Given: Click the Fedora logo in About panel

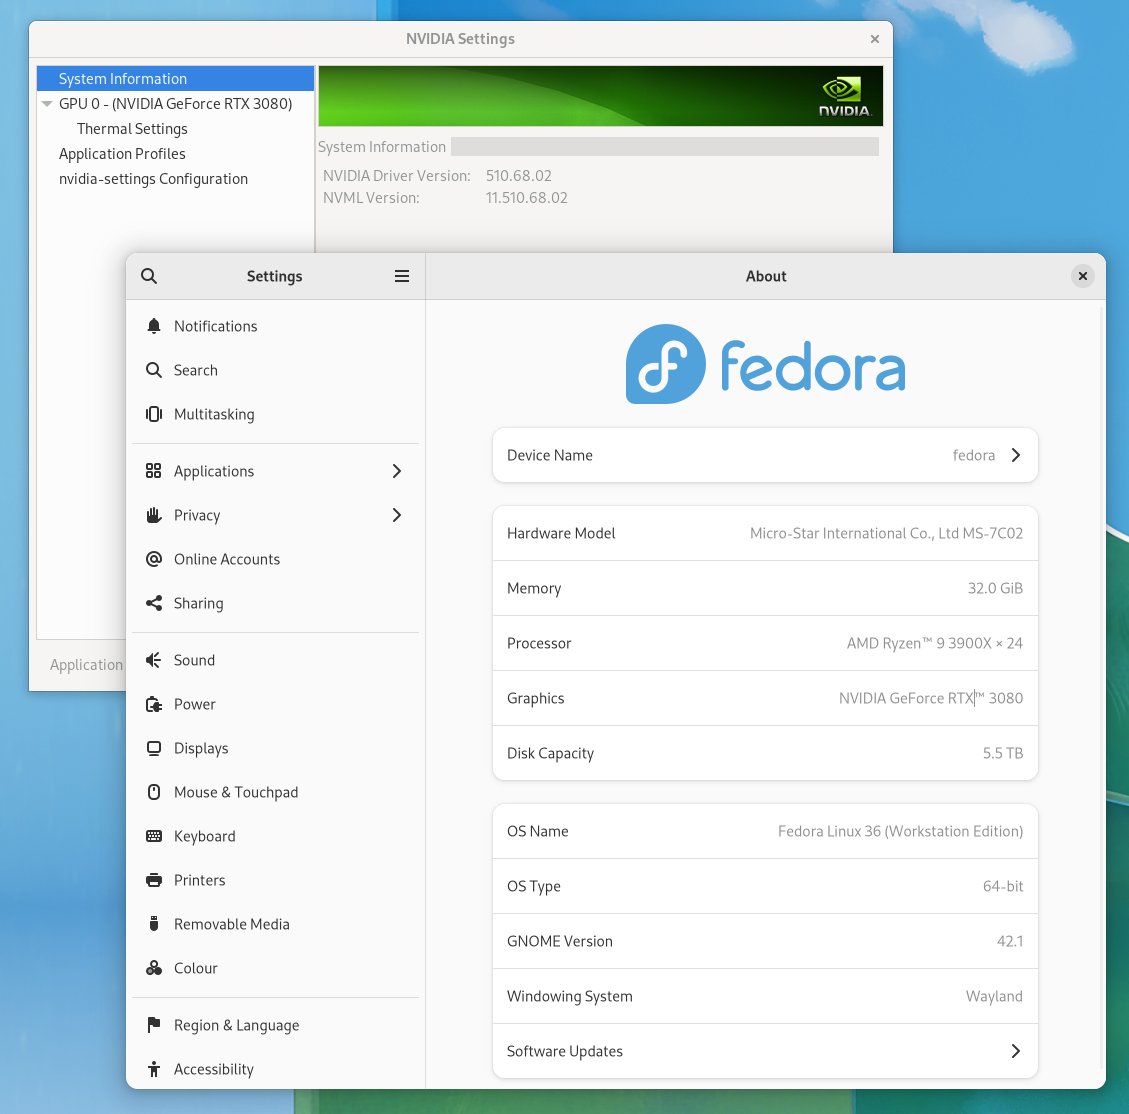Looking at the screenshot, I should [x=765, y=364].
